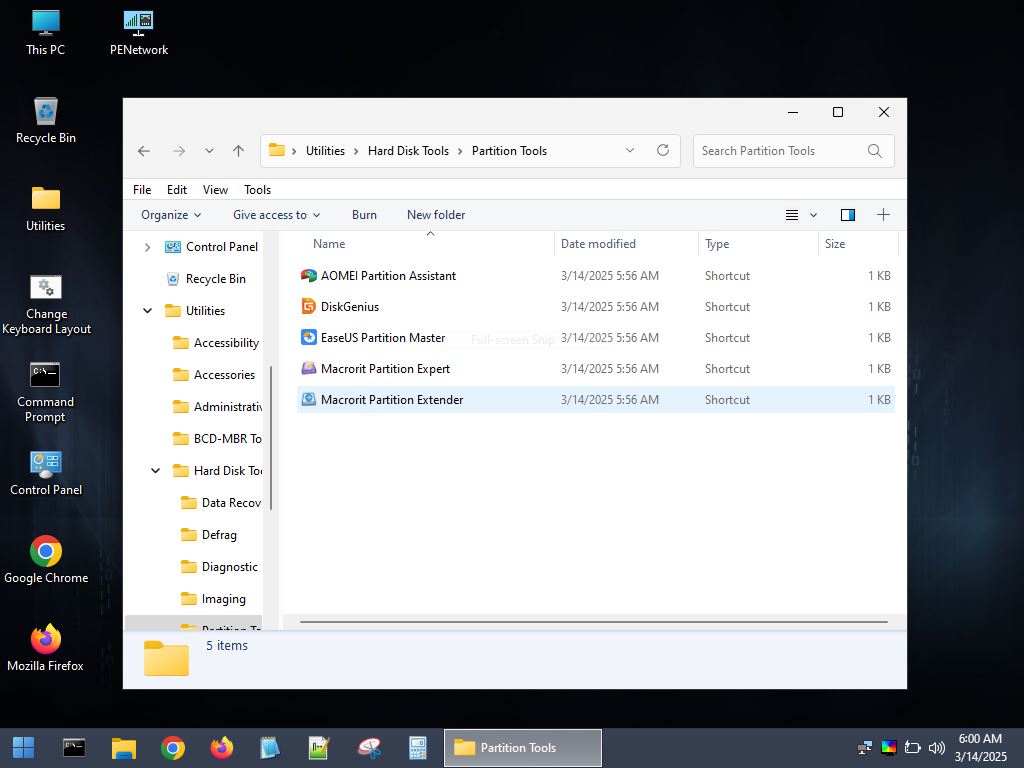Select the DiskGenius shortcut icon
The height and width of the screenshot is (768, 1024).
pos(308,306)
